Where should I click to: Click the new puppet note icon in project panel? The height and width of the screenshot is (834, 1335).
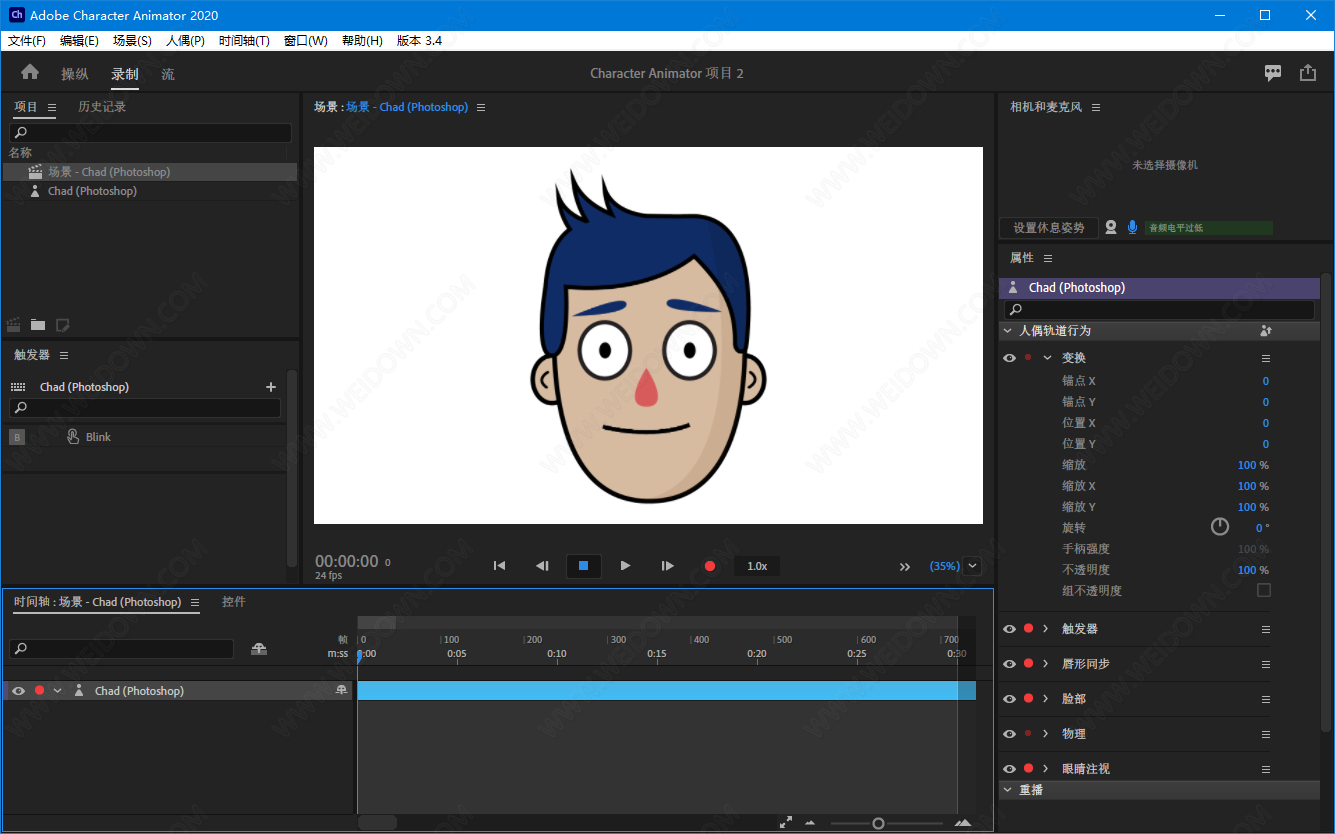point(63,325)
